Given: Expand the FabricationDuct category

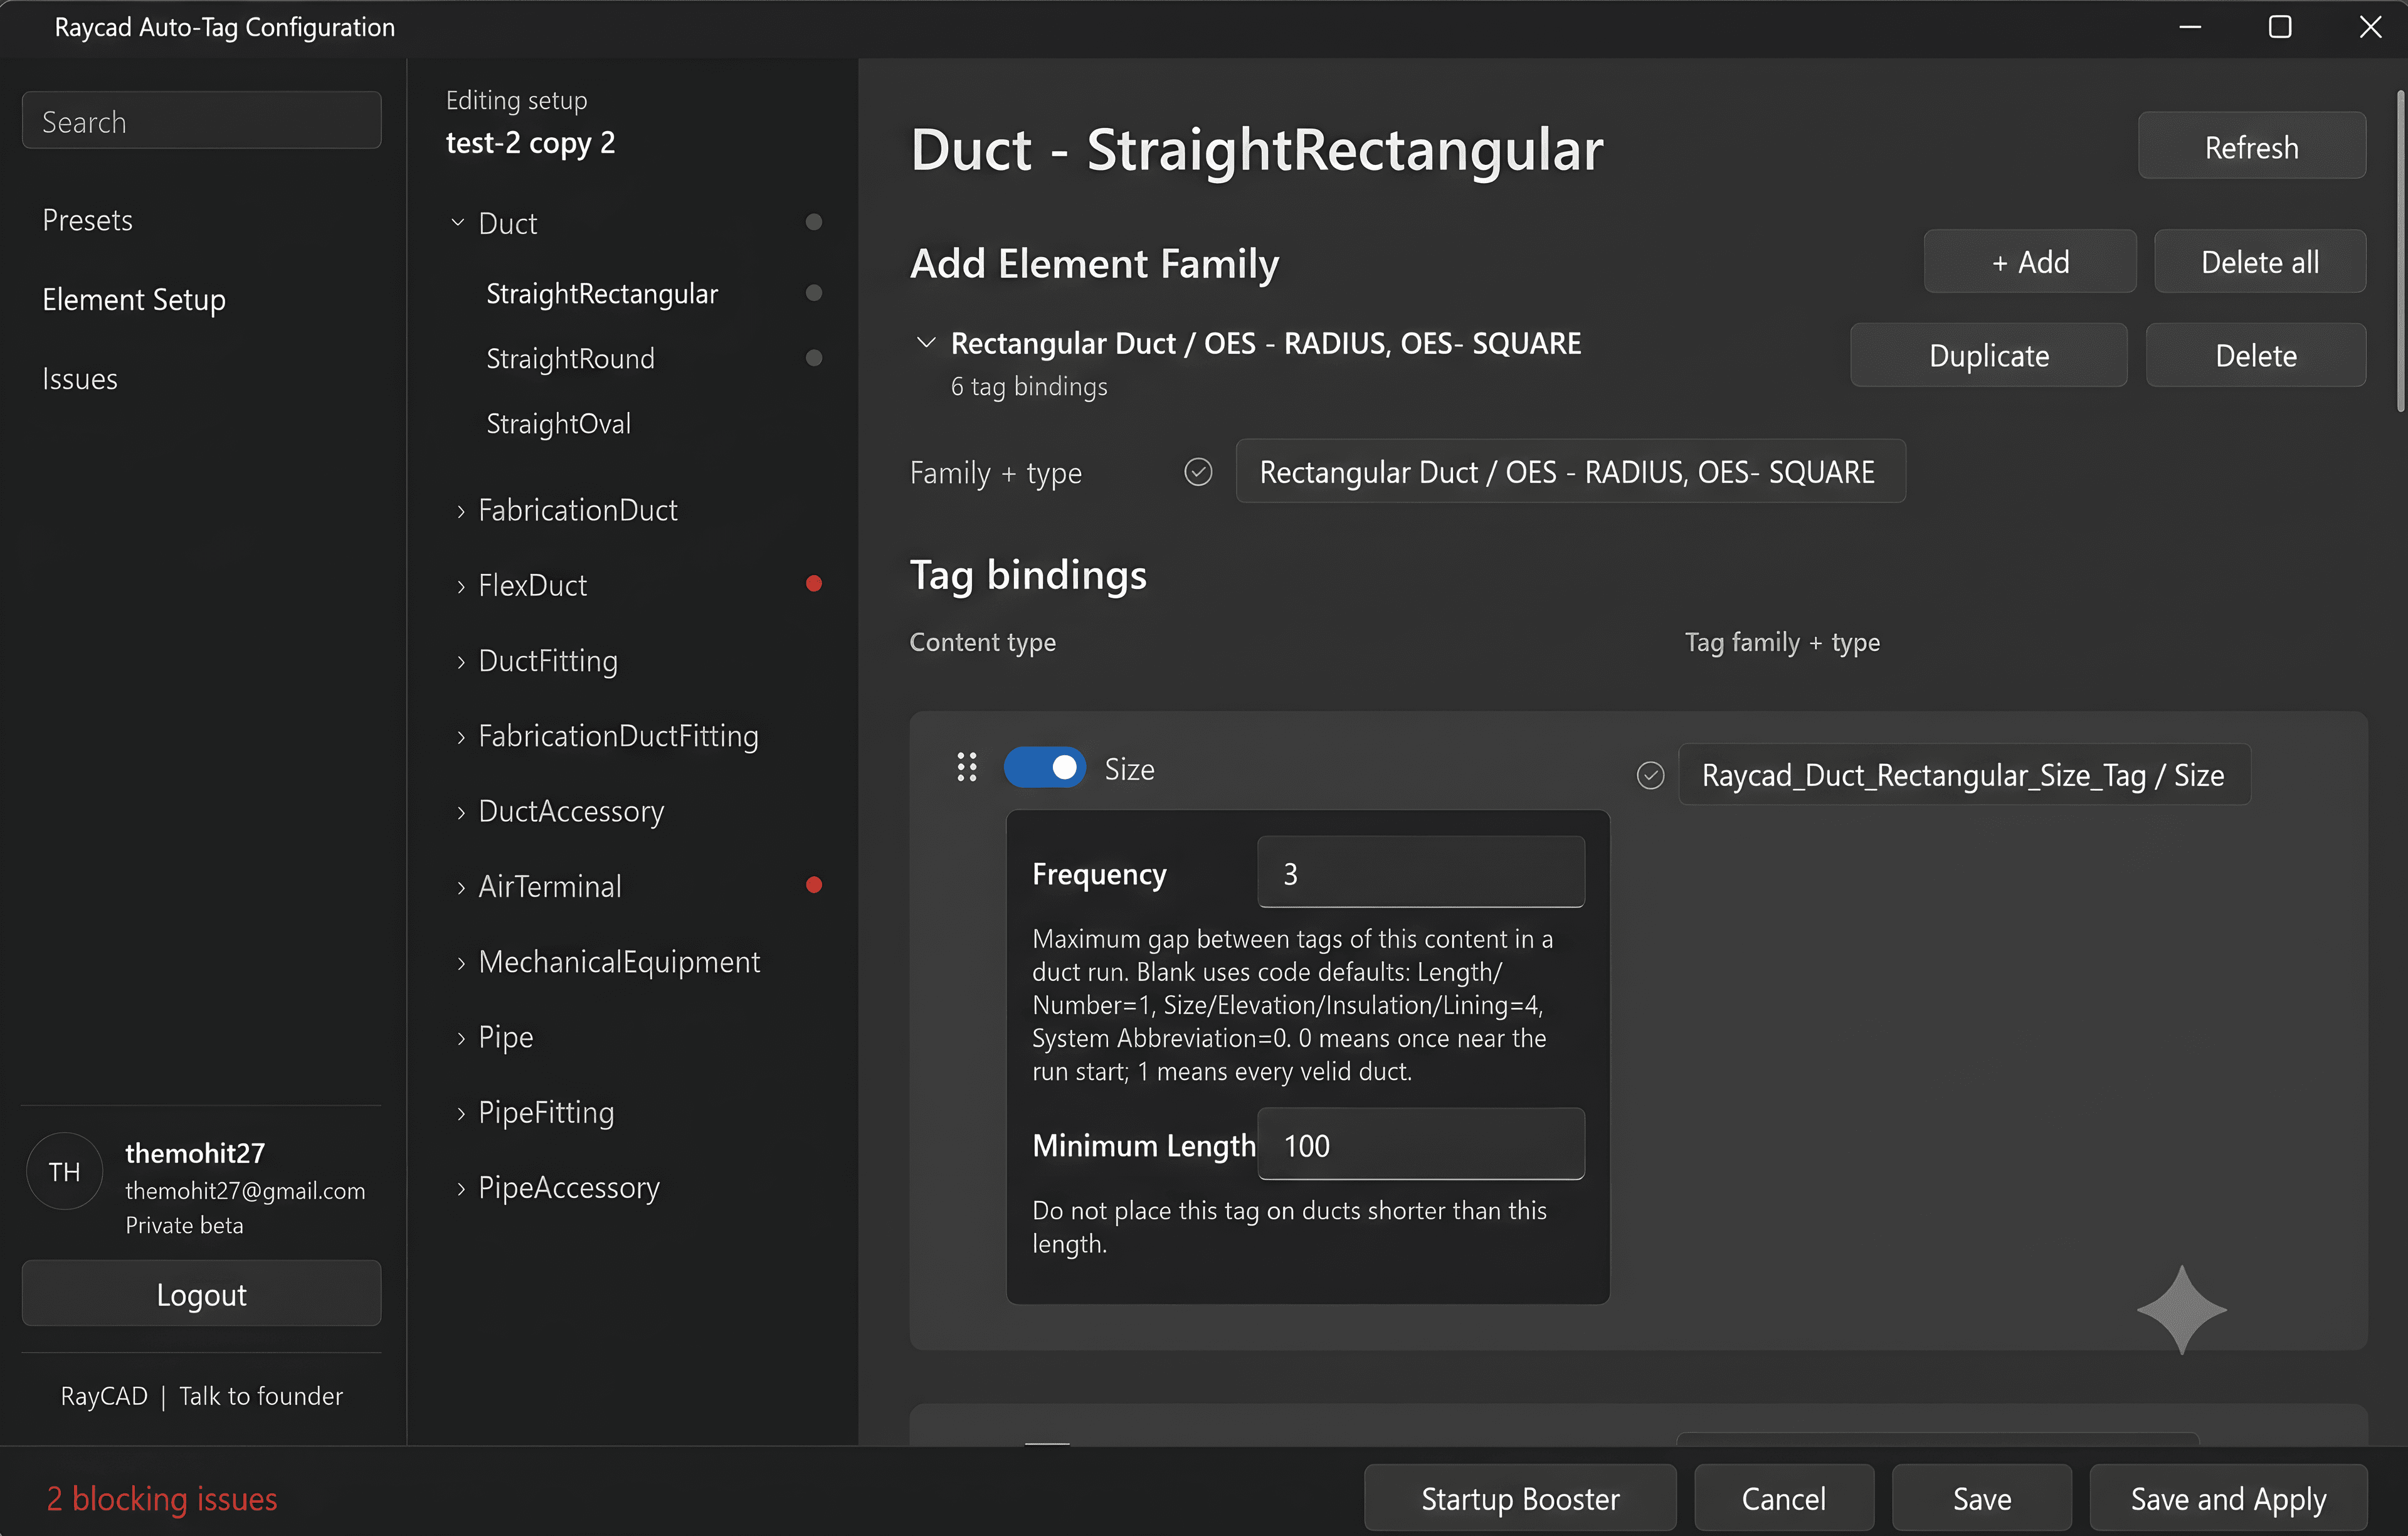Looking at the screenshot, I should 460,511.
